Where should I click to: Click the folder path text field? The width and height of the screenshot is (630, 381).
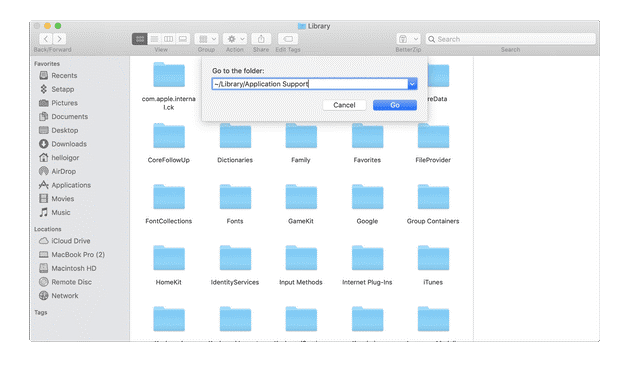310,84
